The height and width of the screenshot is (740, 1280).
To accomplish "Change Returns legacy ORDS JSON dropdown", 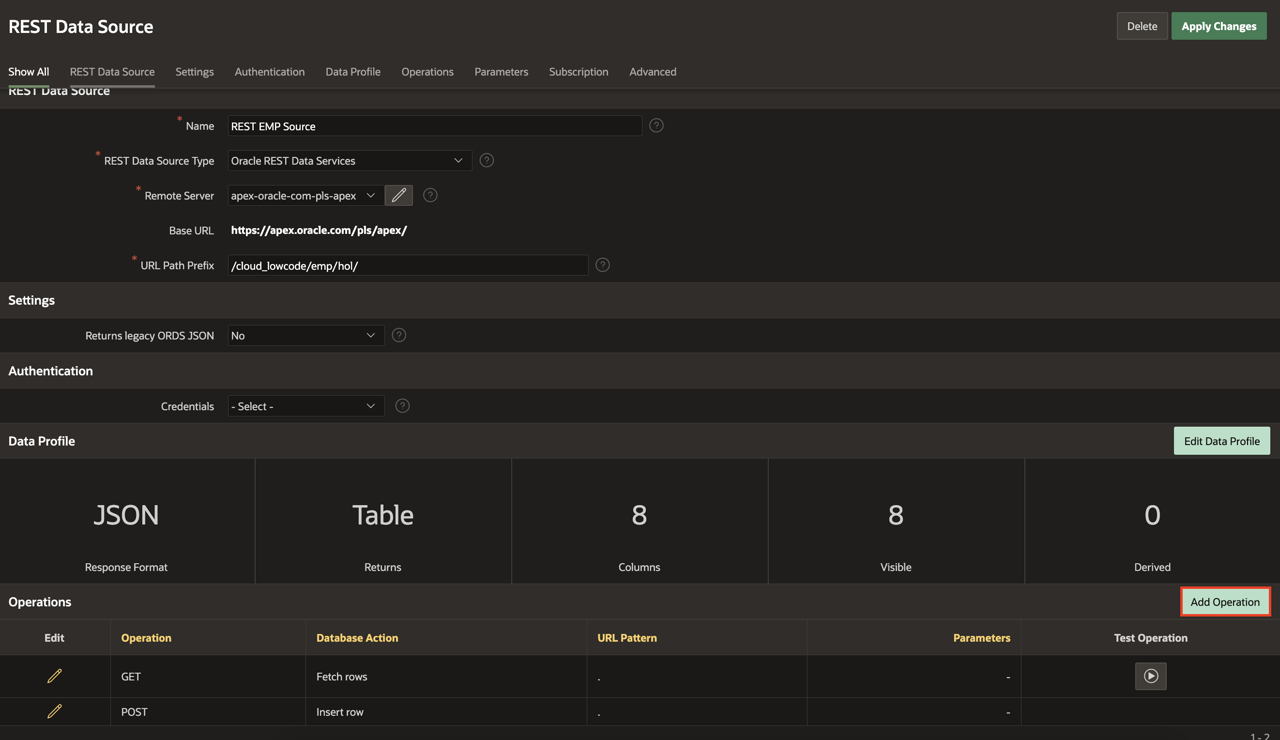I will 304,335.
